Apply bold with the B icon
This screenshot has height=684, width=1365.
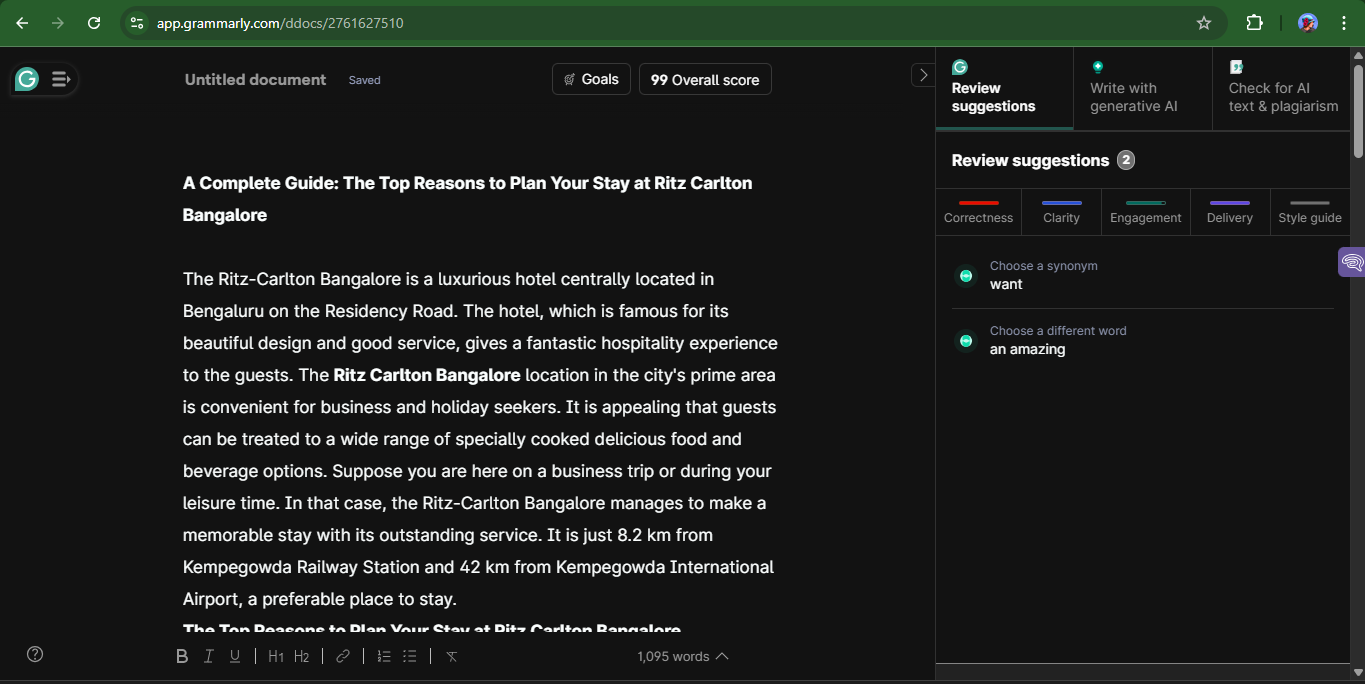[x=182, y=656]
